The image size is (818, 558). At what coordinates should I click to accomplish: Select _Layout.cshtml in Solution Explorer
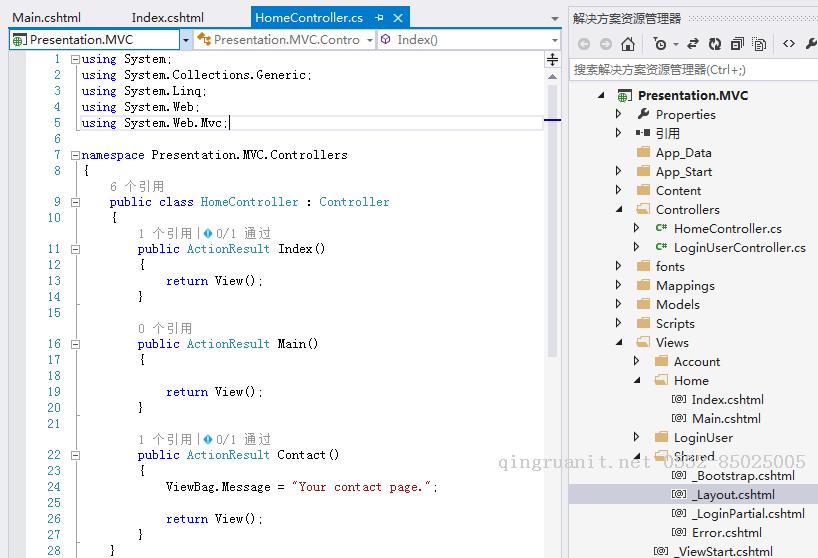[x=732, y=494]
